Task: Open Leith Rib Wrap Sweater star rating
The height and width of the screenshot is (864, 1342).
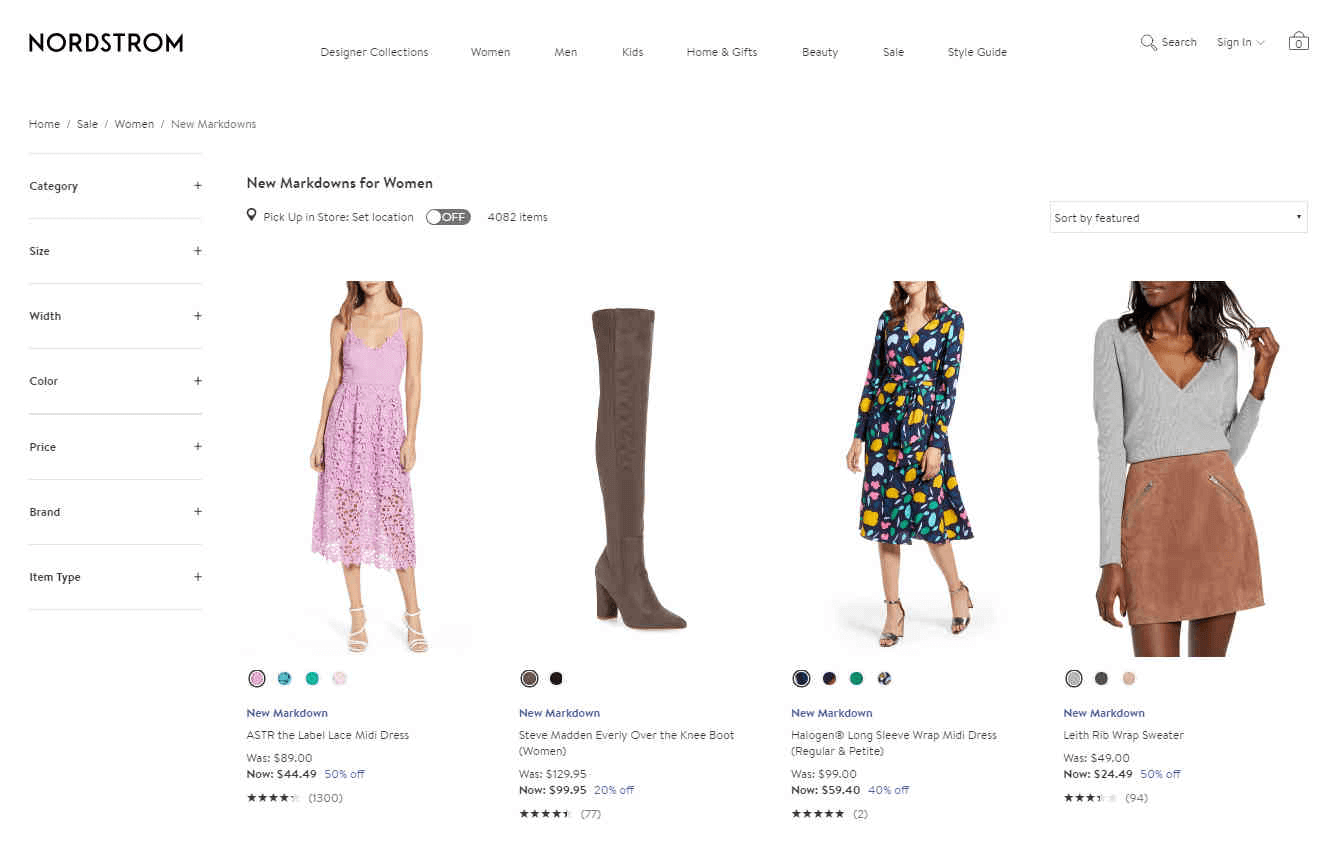Action: (1090, 798)
